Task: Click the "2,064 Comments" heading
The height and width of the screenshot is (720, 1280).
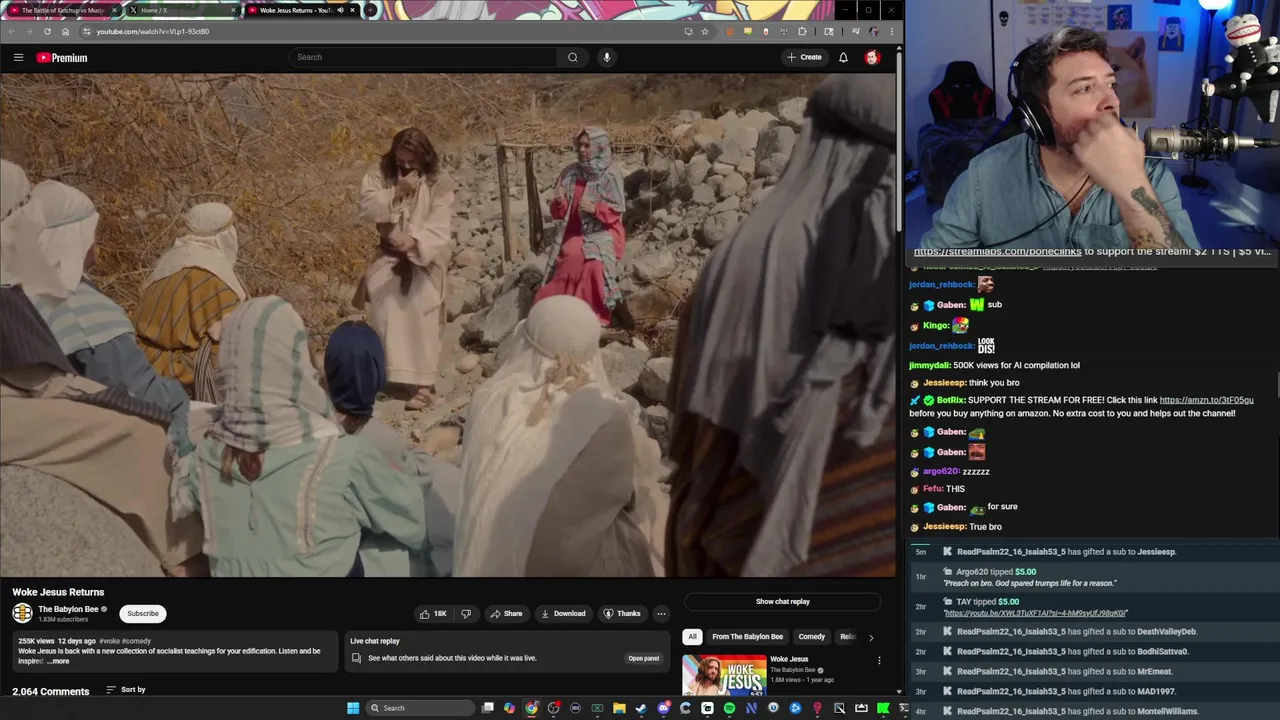Action: tap(51, 691)
